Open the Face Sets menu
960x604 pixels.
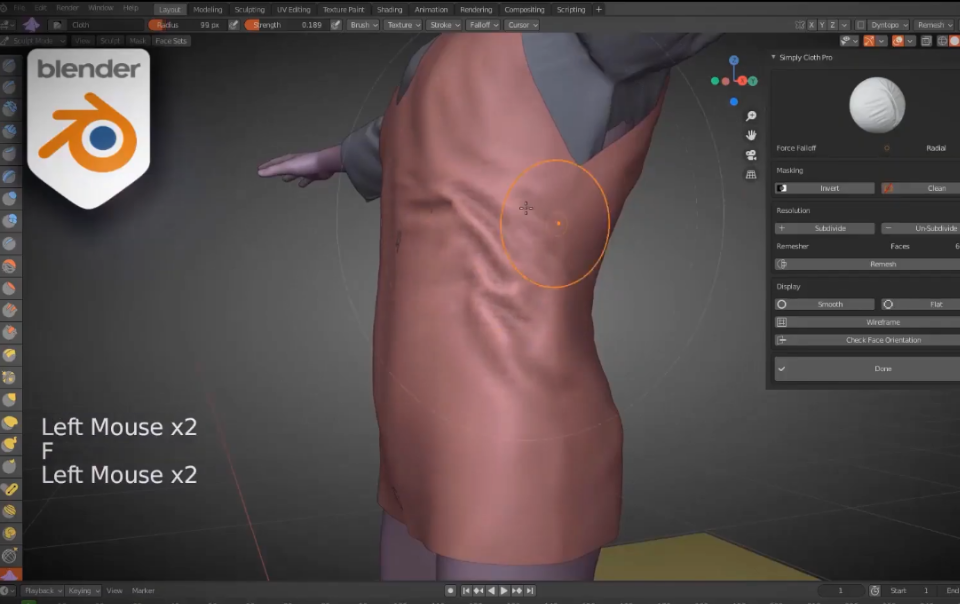(x=171, y=41)
